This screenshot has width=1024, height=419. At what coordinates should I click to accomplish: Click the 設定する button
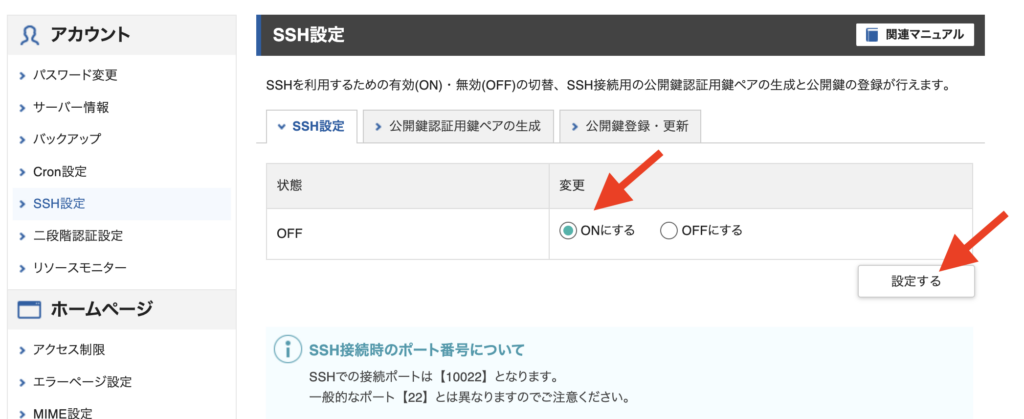916,281
